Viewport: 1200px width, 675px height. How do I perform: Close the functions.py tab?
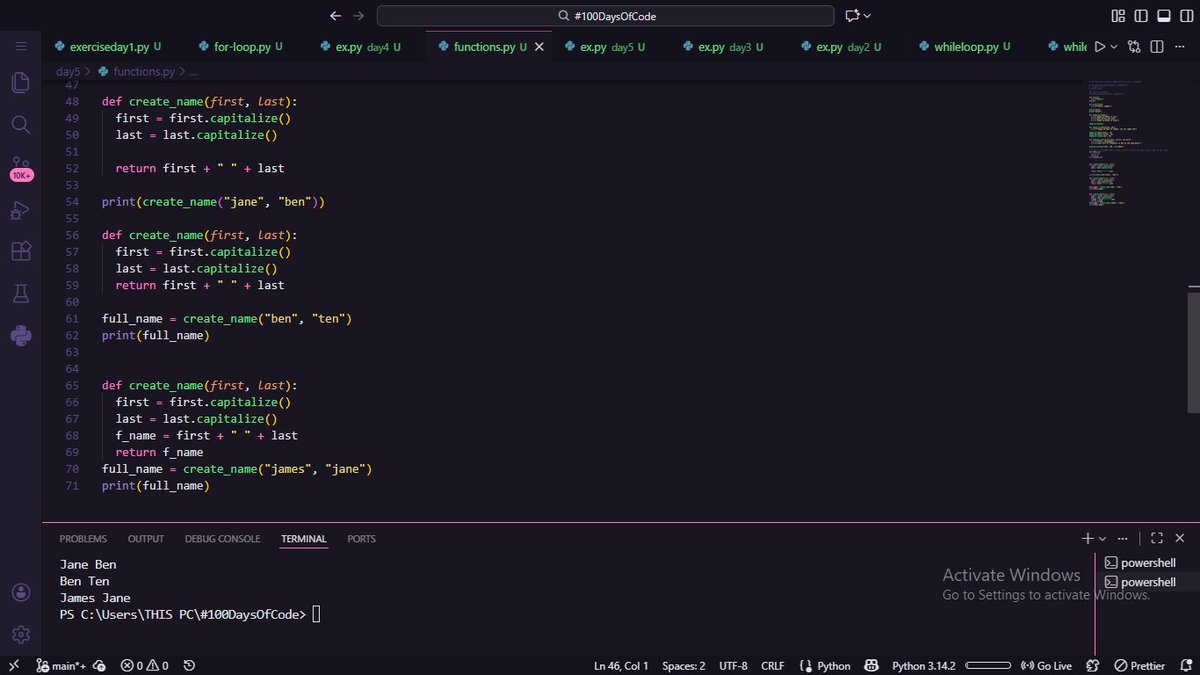(540, 47)
